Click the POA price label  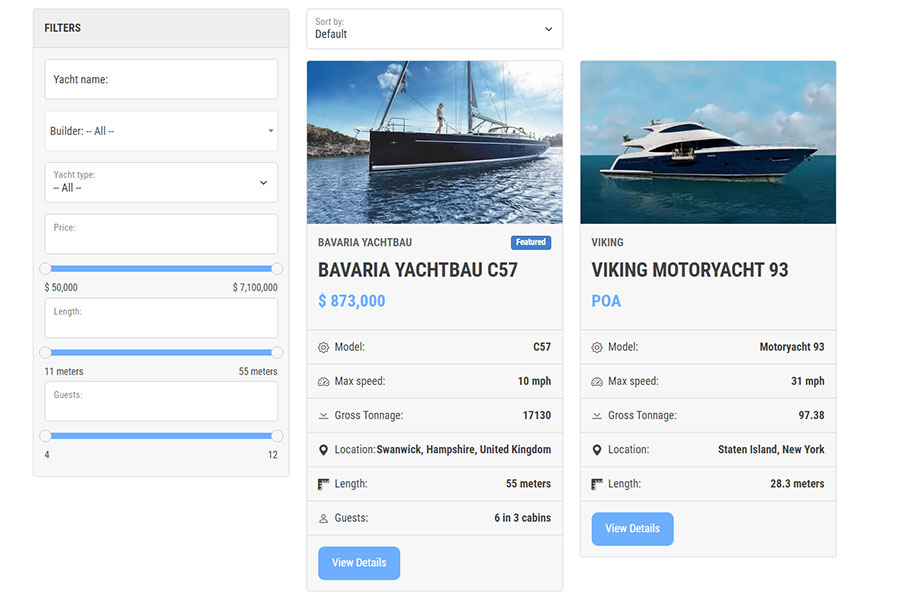[606, 301]
